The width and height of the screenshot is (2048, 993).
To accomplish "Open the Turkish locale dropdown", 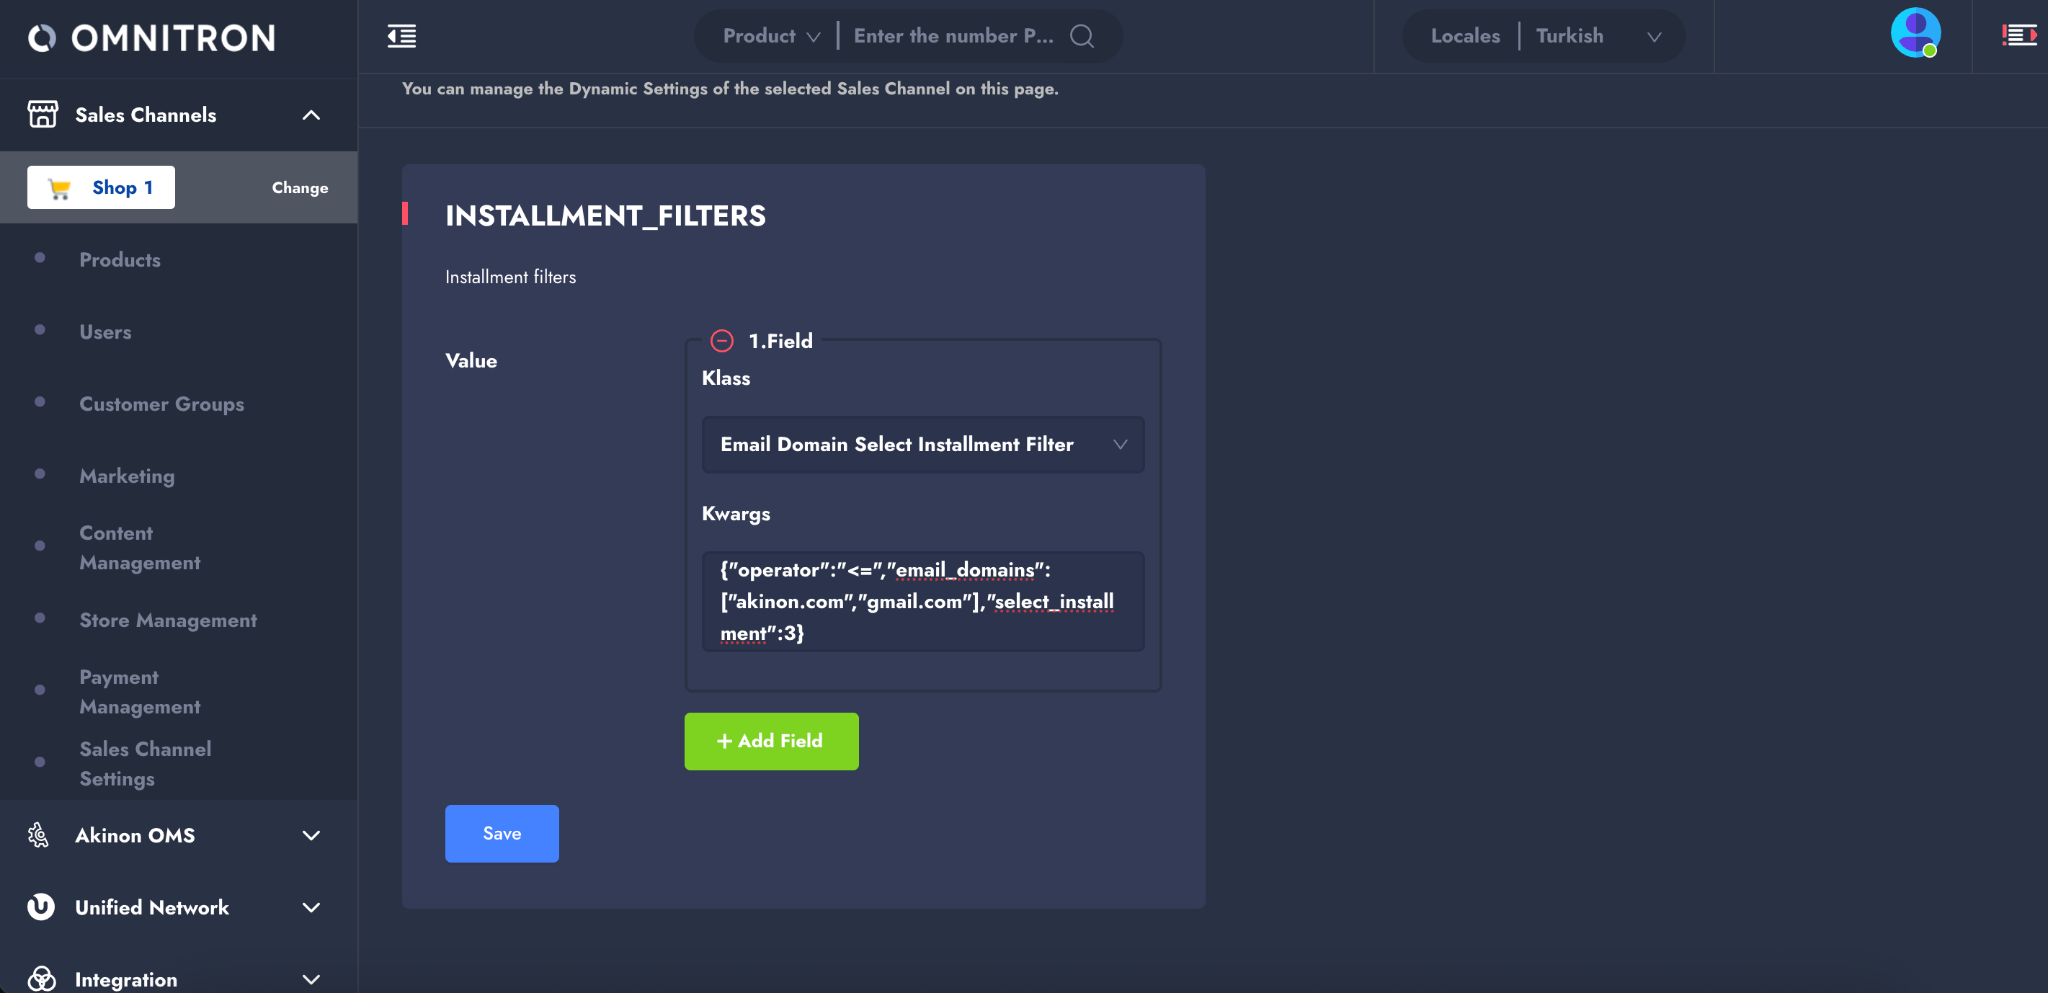I will pyautogui.click(x=1598, y=36).
